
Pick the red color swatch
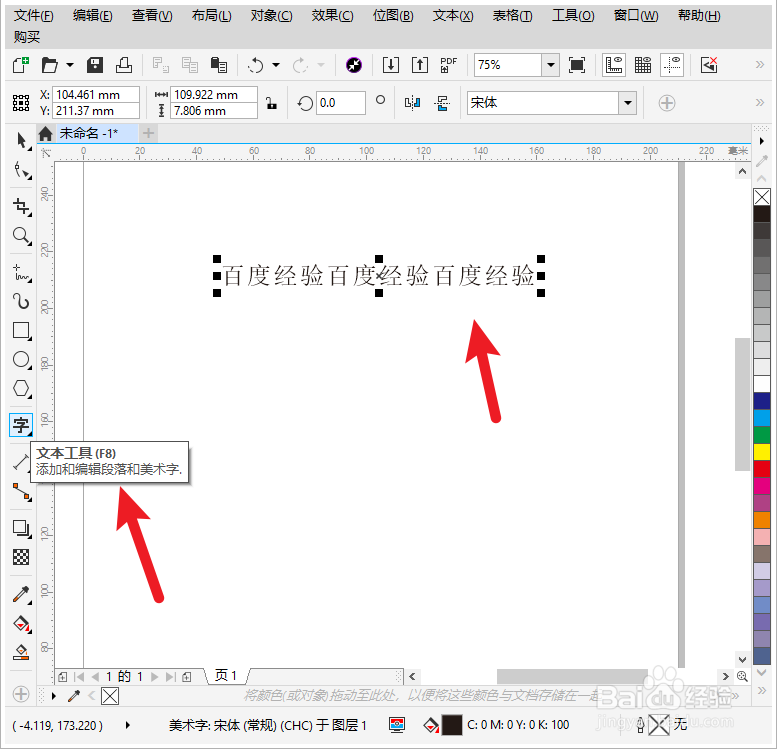coord(762,468)
